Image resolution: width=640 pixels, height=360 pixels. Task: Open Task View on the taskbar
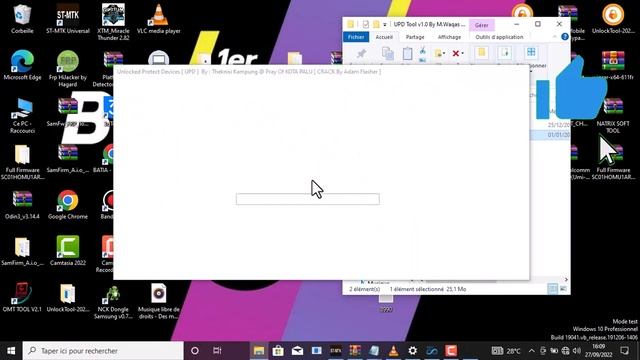coord(217,351)
